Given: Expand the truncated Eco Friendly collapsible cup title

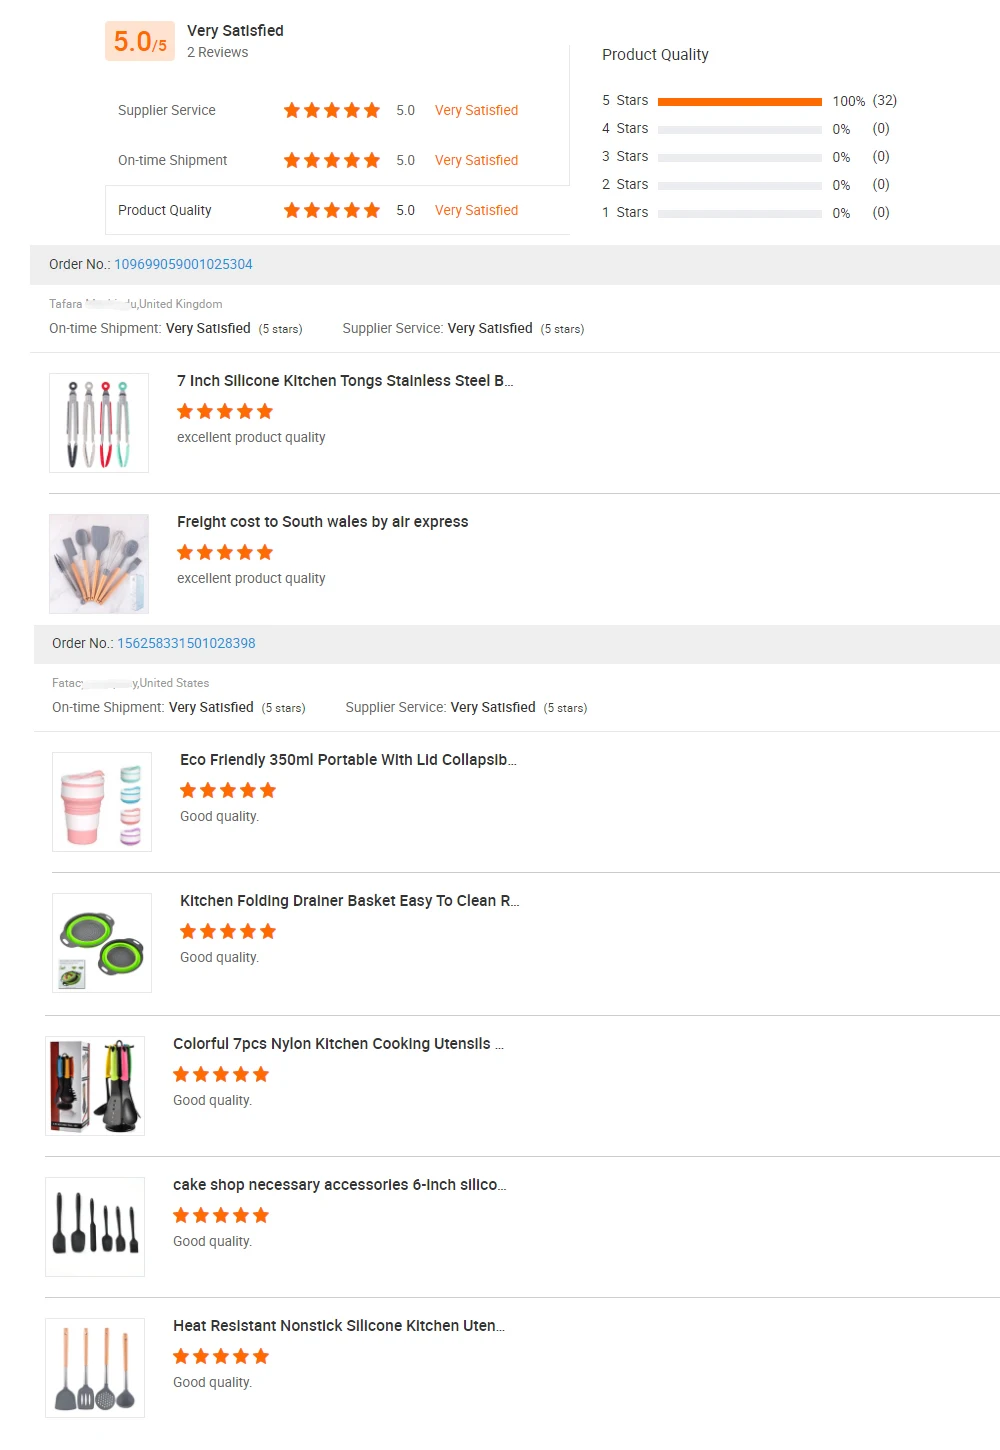Looking at the screenshot, I should [x=347, y=759].
